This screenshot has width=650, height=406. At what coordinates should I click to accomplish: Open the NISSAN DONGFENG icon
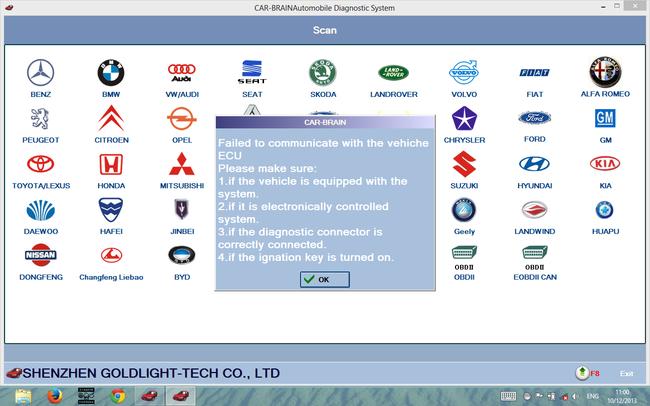point(41,255)
